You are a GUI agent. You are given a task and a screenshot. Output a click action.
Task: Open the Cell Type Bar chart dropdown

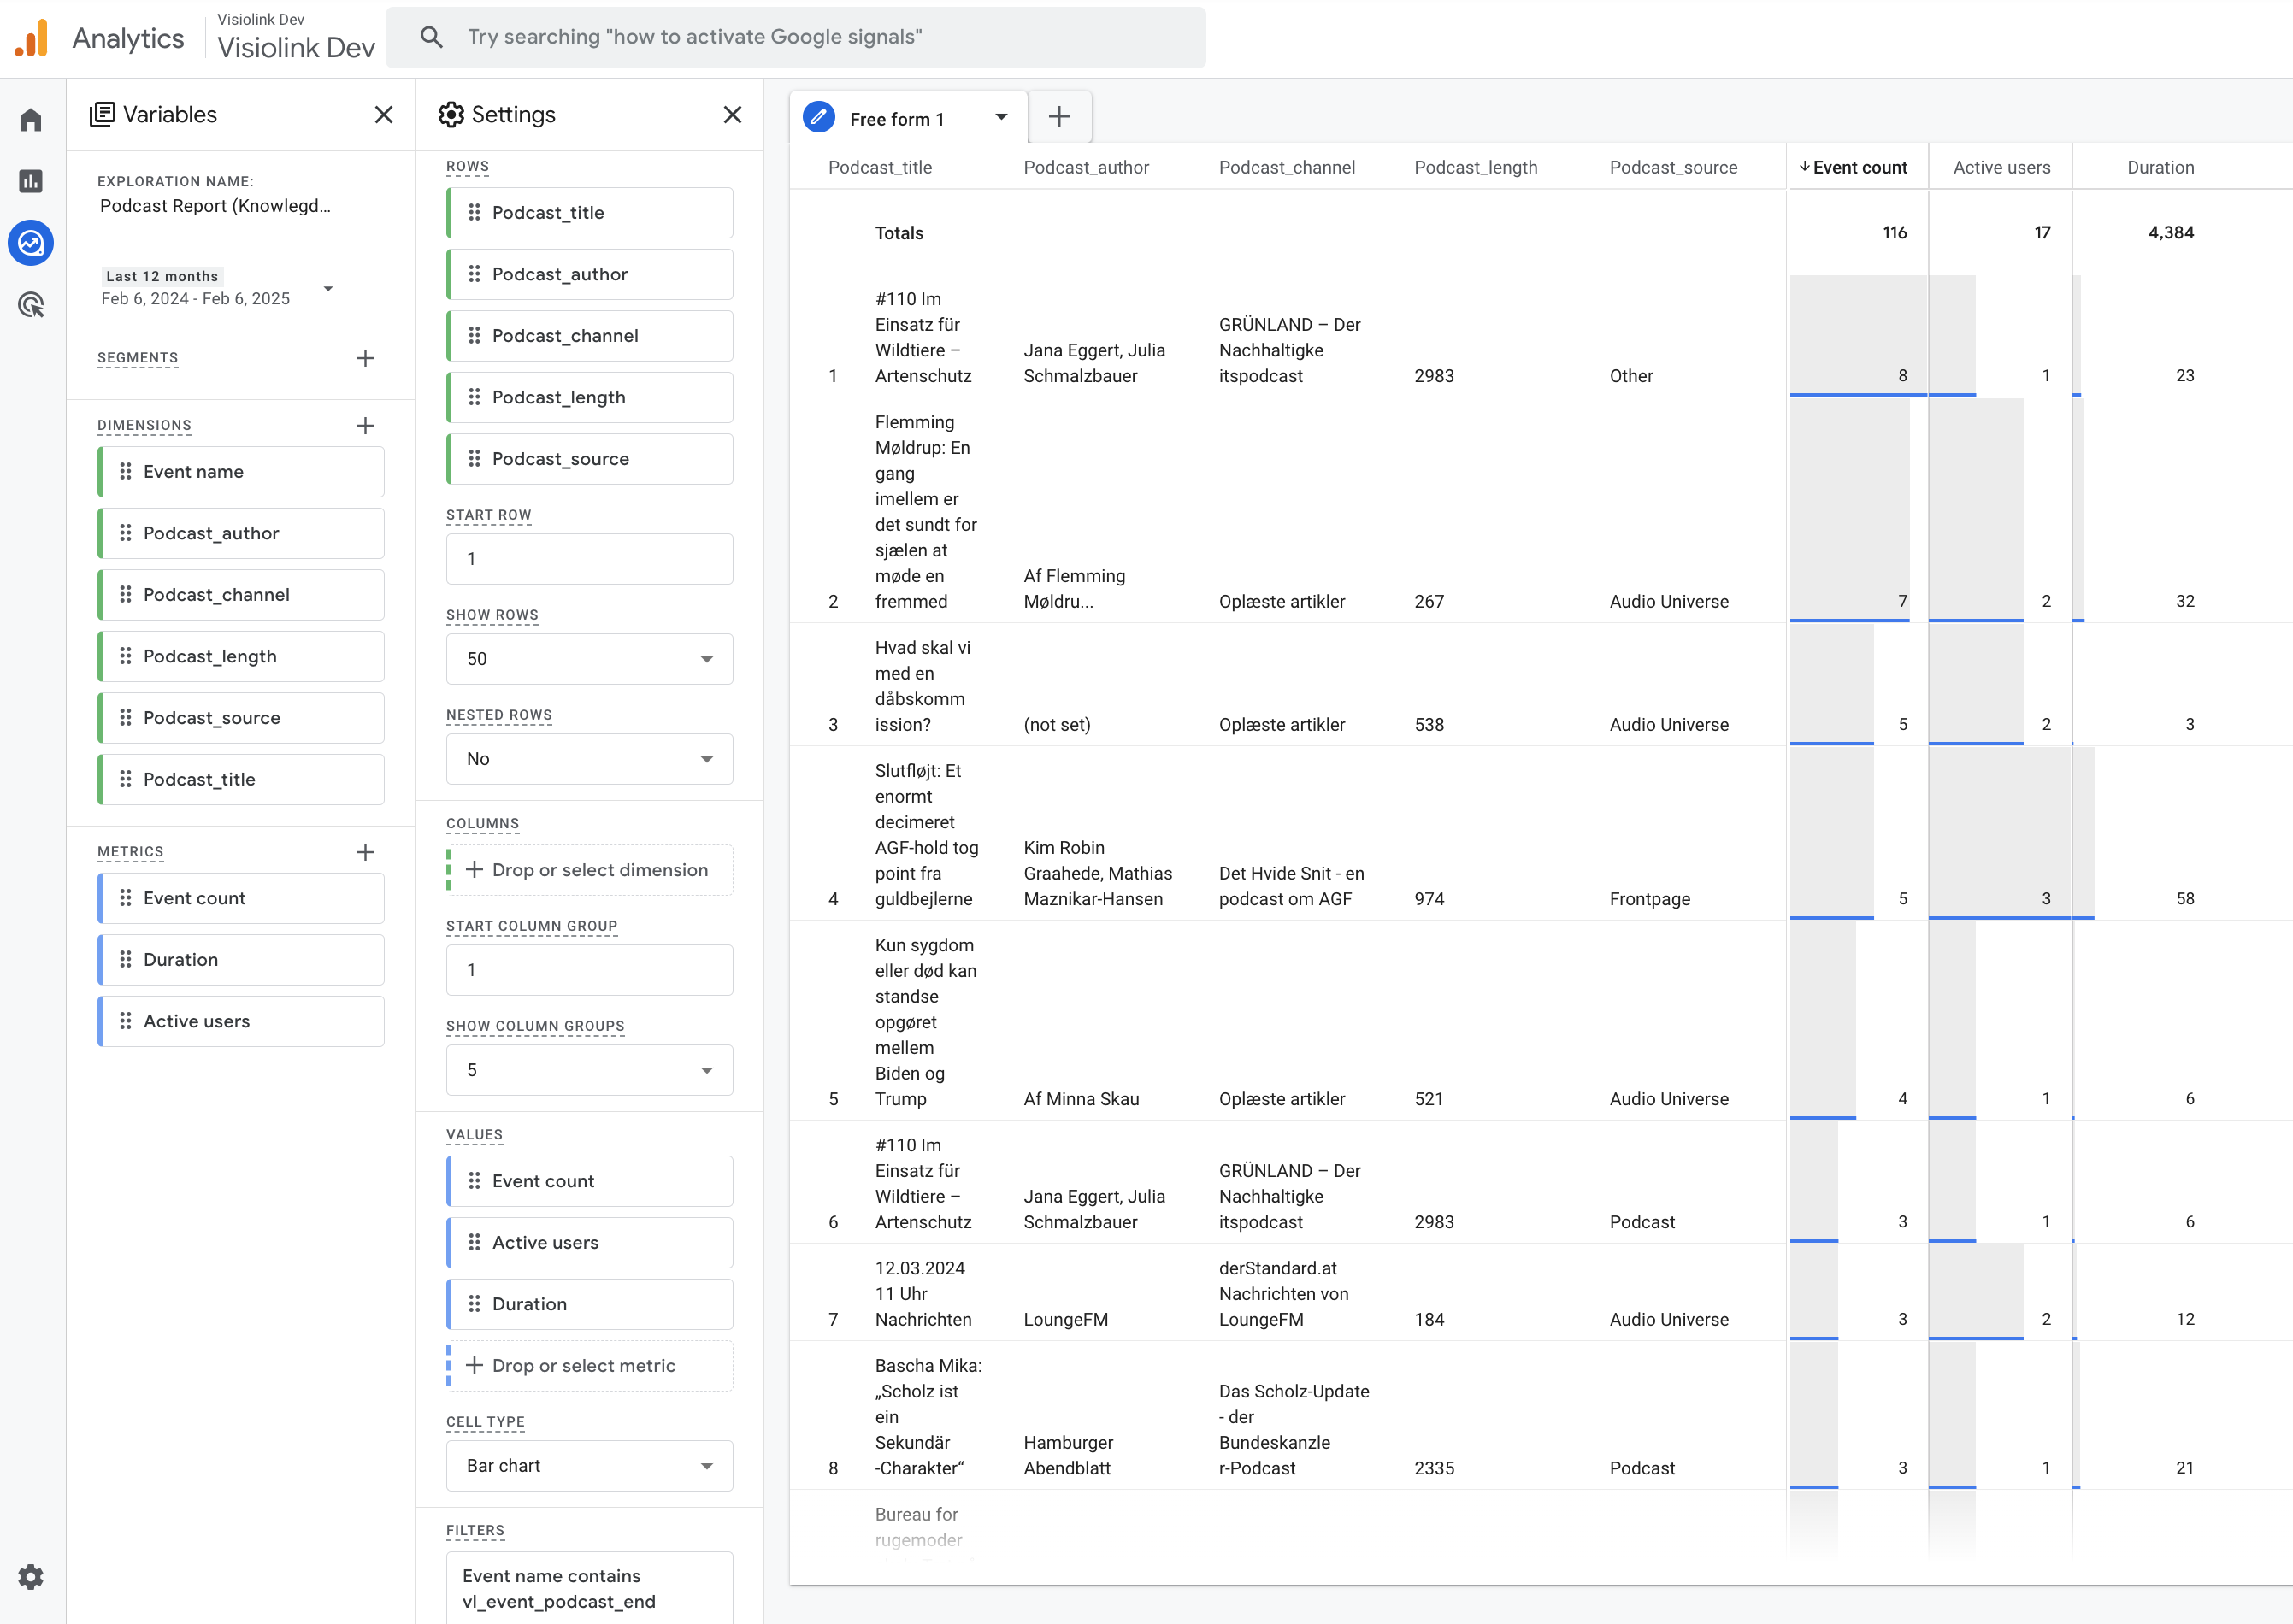[x=589, y=1466]
